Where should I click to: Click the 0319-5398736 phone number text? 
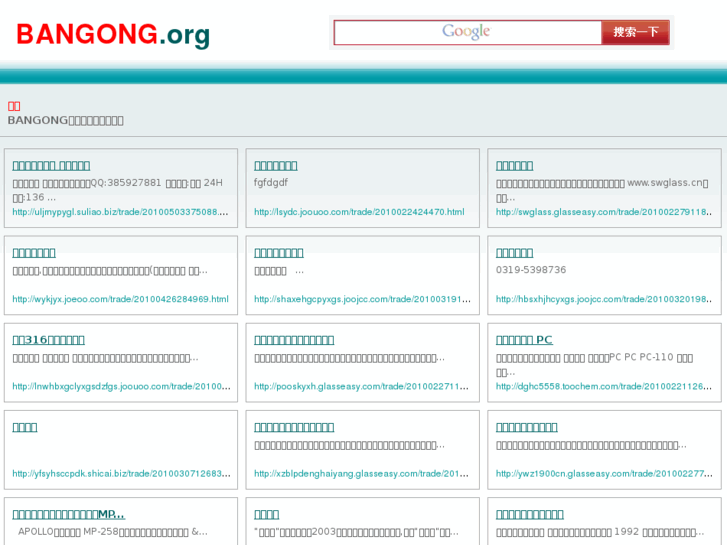point(531,270)
